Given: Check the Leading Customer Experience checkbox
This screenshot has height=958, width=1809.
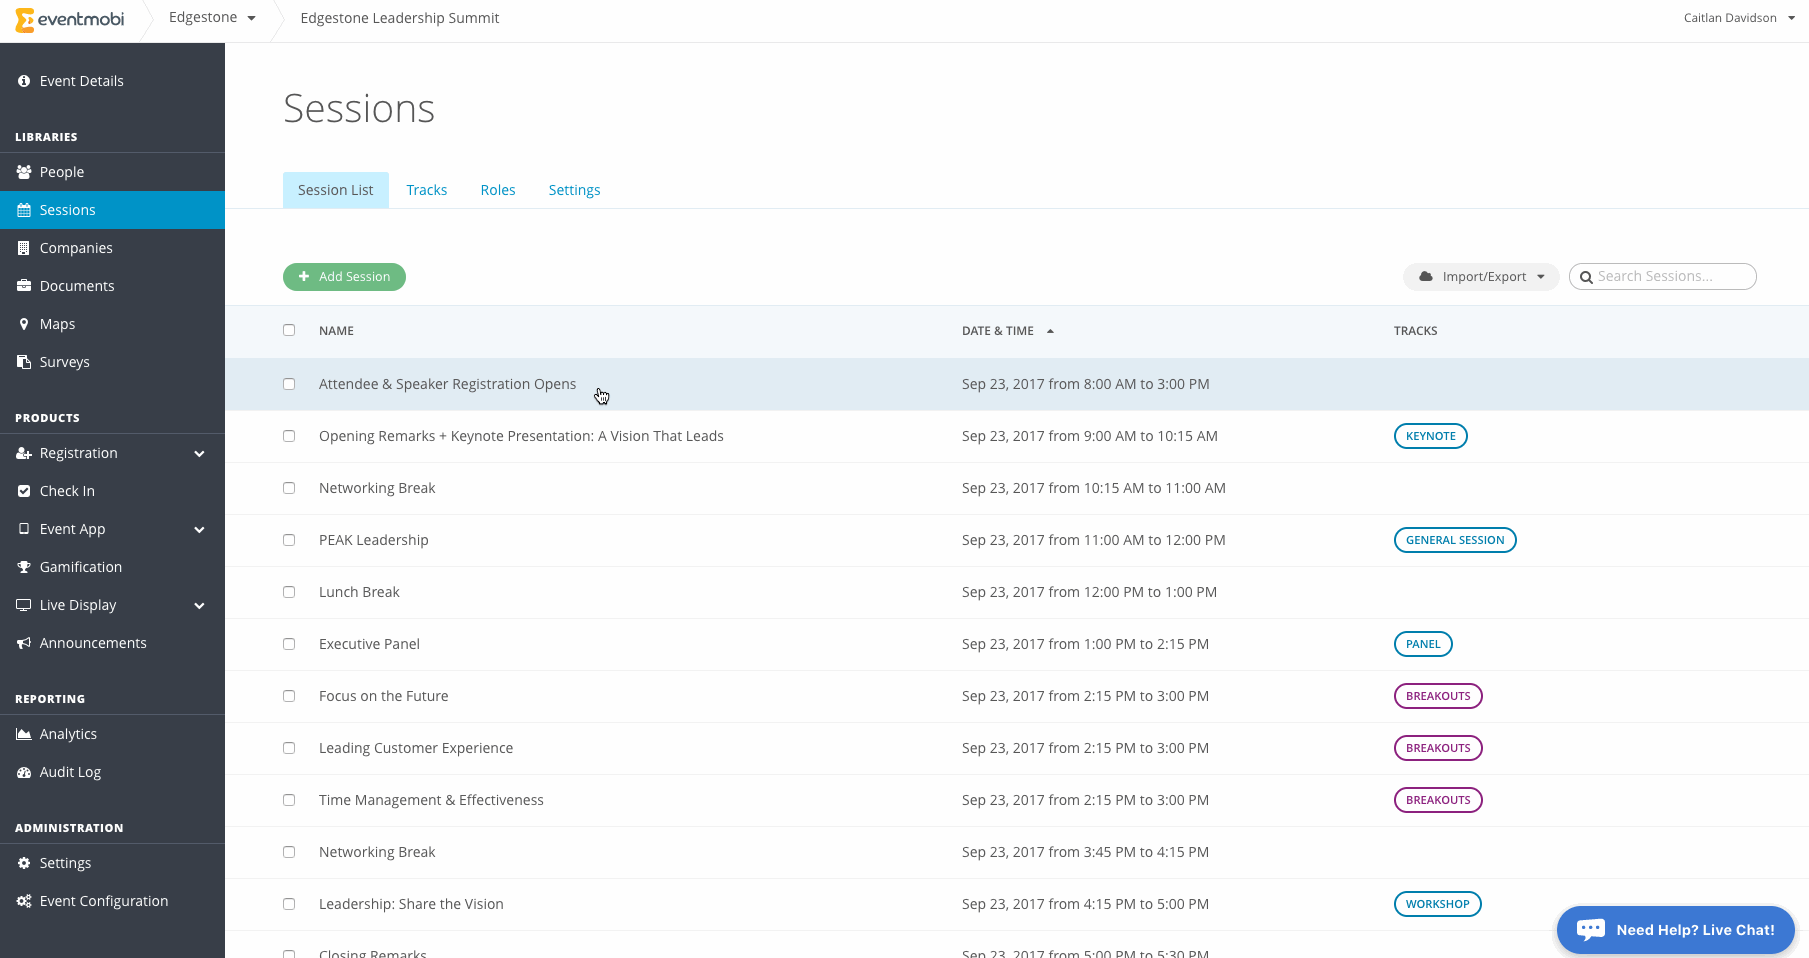Looking at the screenshot, I should 289,748.
